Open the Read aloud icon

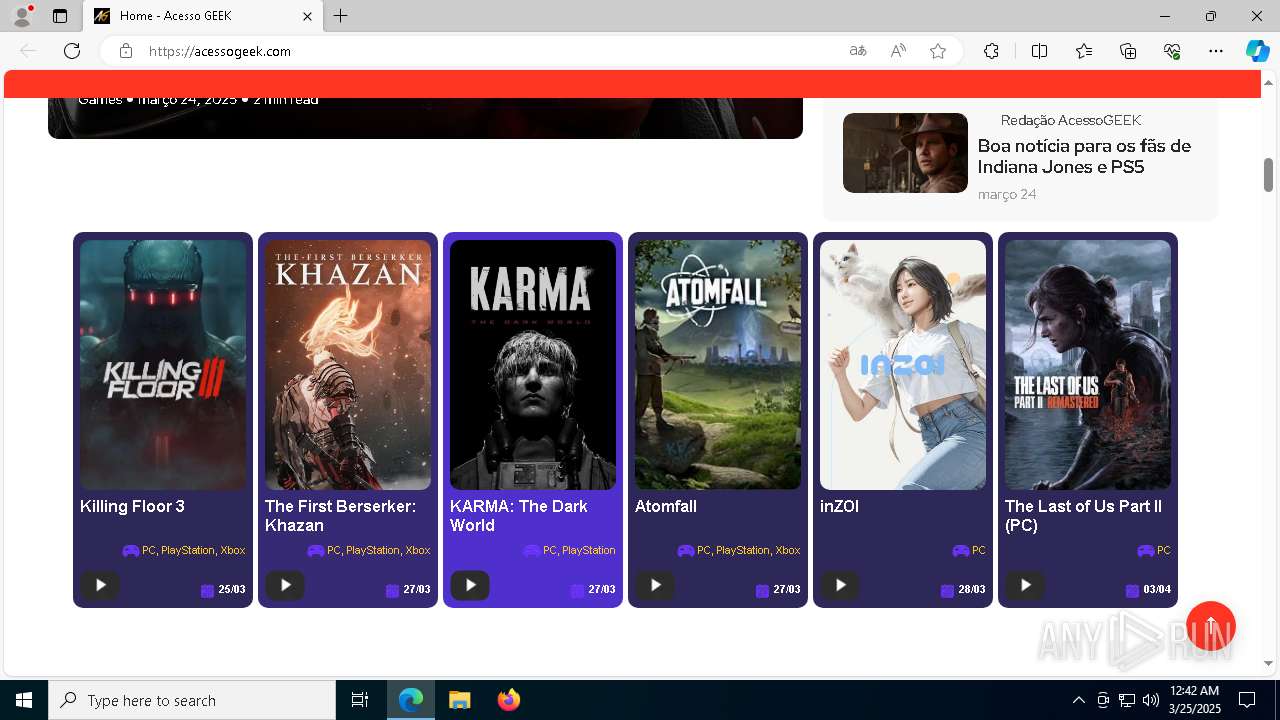tap(898, 51)
